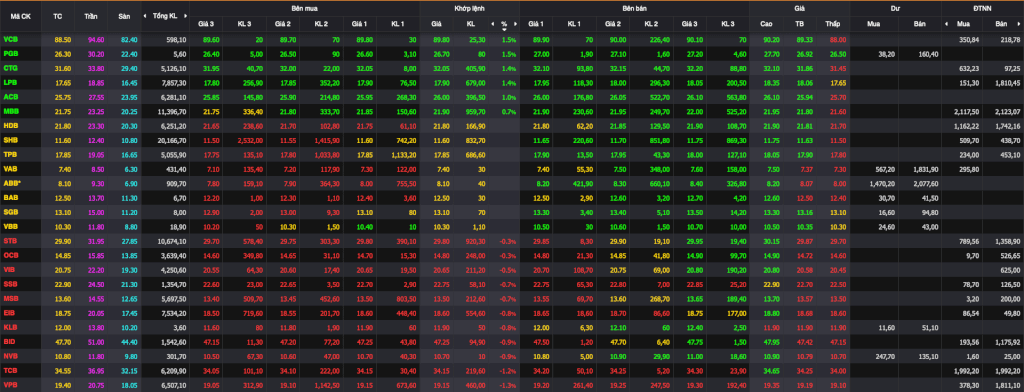Select the Cao high price column header
Viewport: 1024px width, 392px height.
click(766, 24)
